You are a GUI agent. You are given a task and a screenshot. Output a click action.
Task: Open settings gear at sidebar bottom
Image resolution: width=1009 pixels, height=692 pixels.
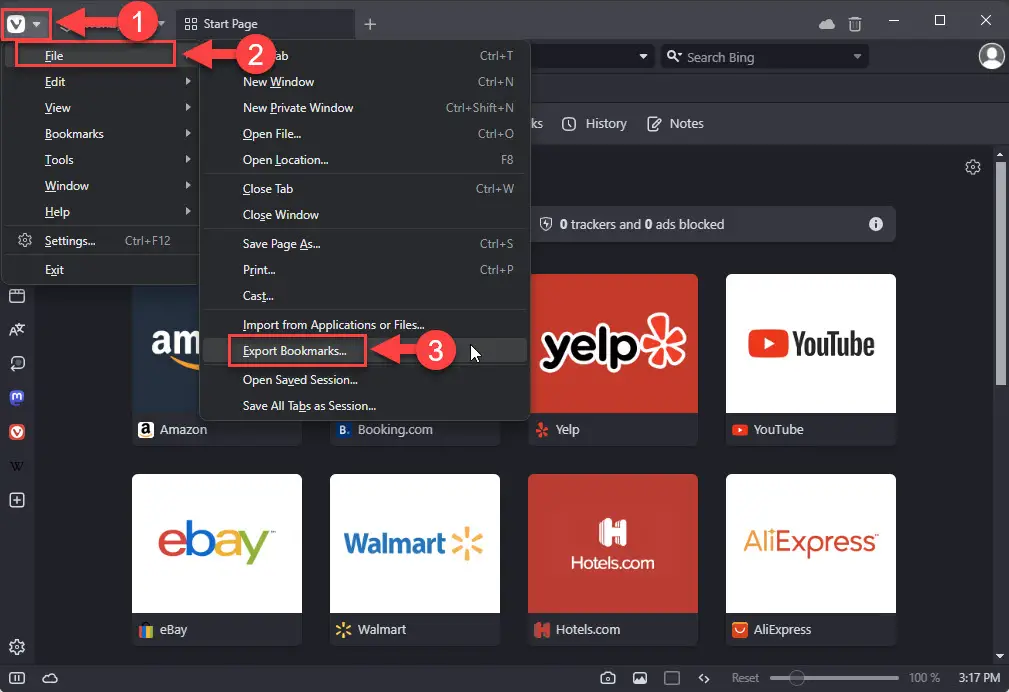17,647
